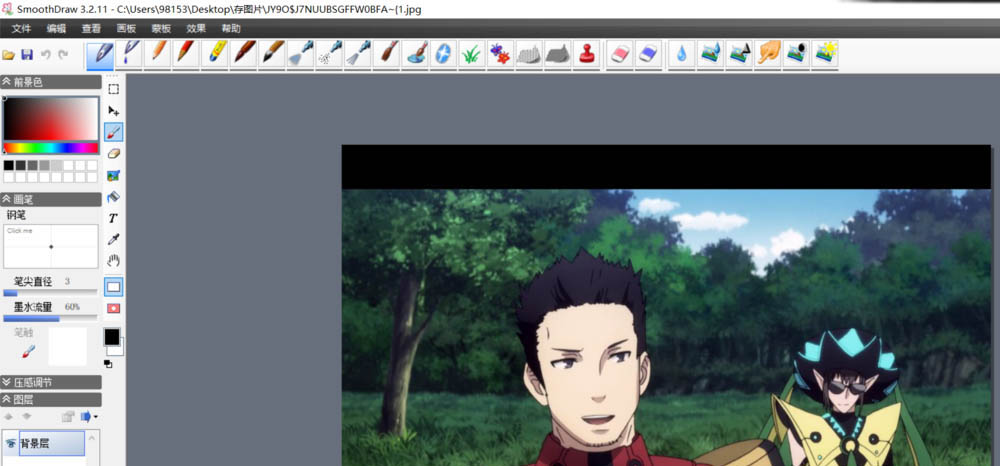1000x466 pixels.
Task: Collapse the 图层 panel
Action: [51, 400]
